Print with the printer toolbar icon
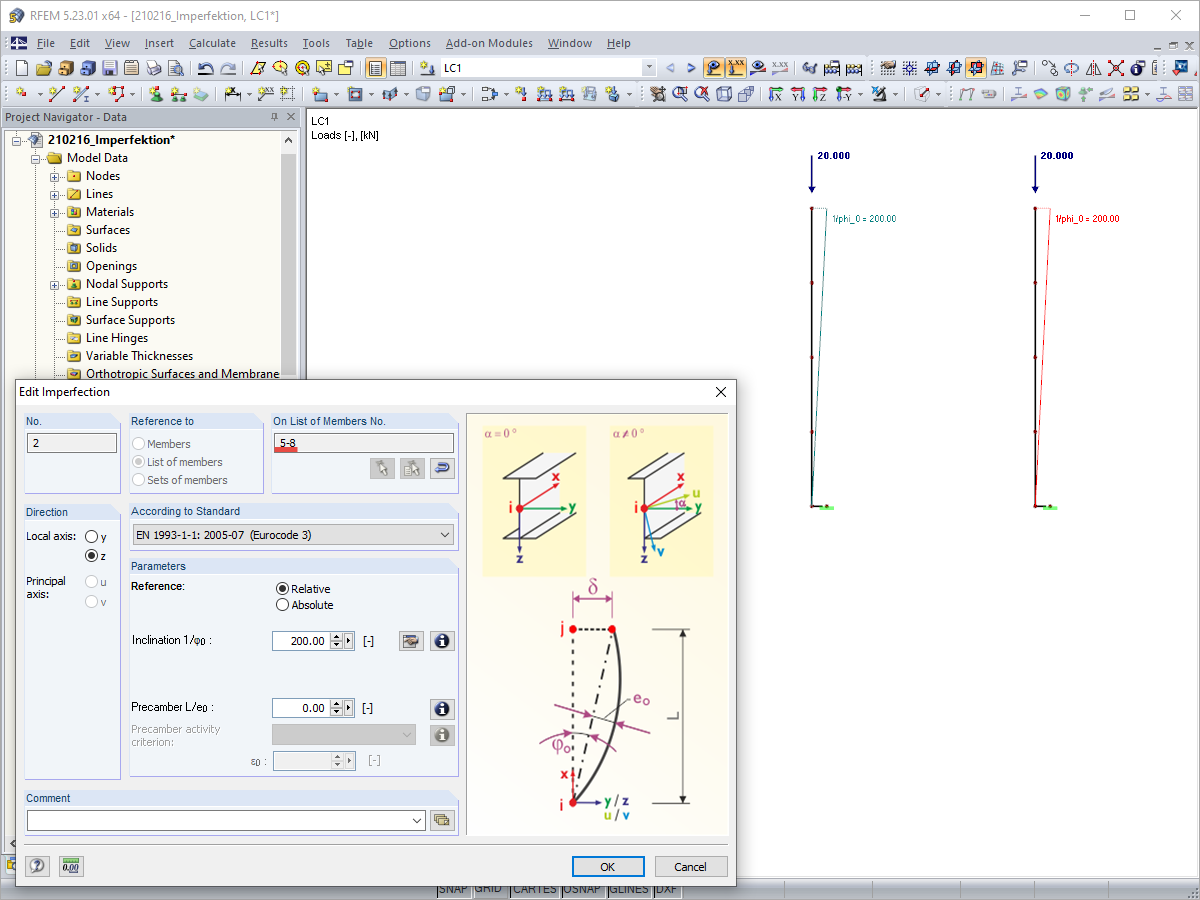 pos(153,68)
